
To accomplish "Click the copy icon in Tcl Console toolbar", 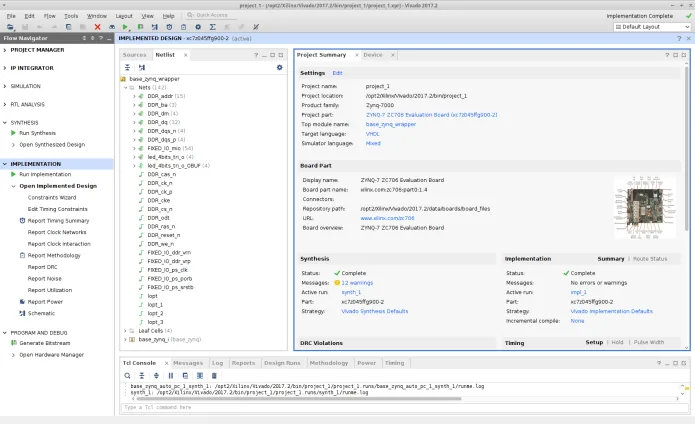I will click(x=185, y=376).
